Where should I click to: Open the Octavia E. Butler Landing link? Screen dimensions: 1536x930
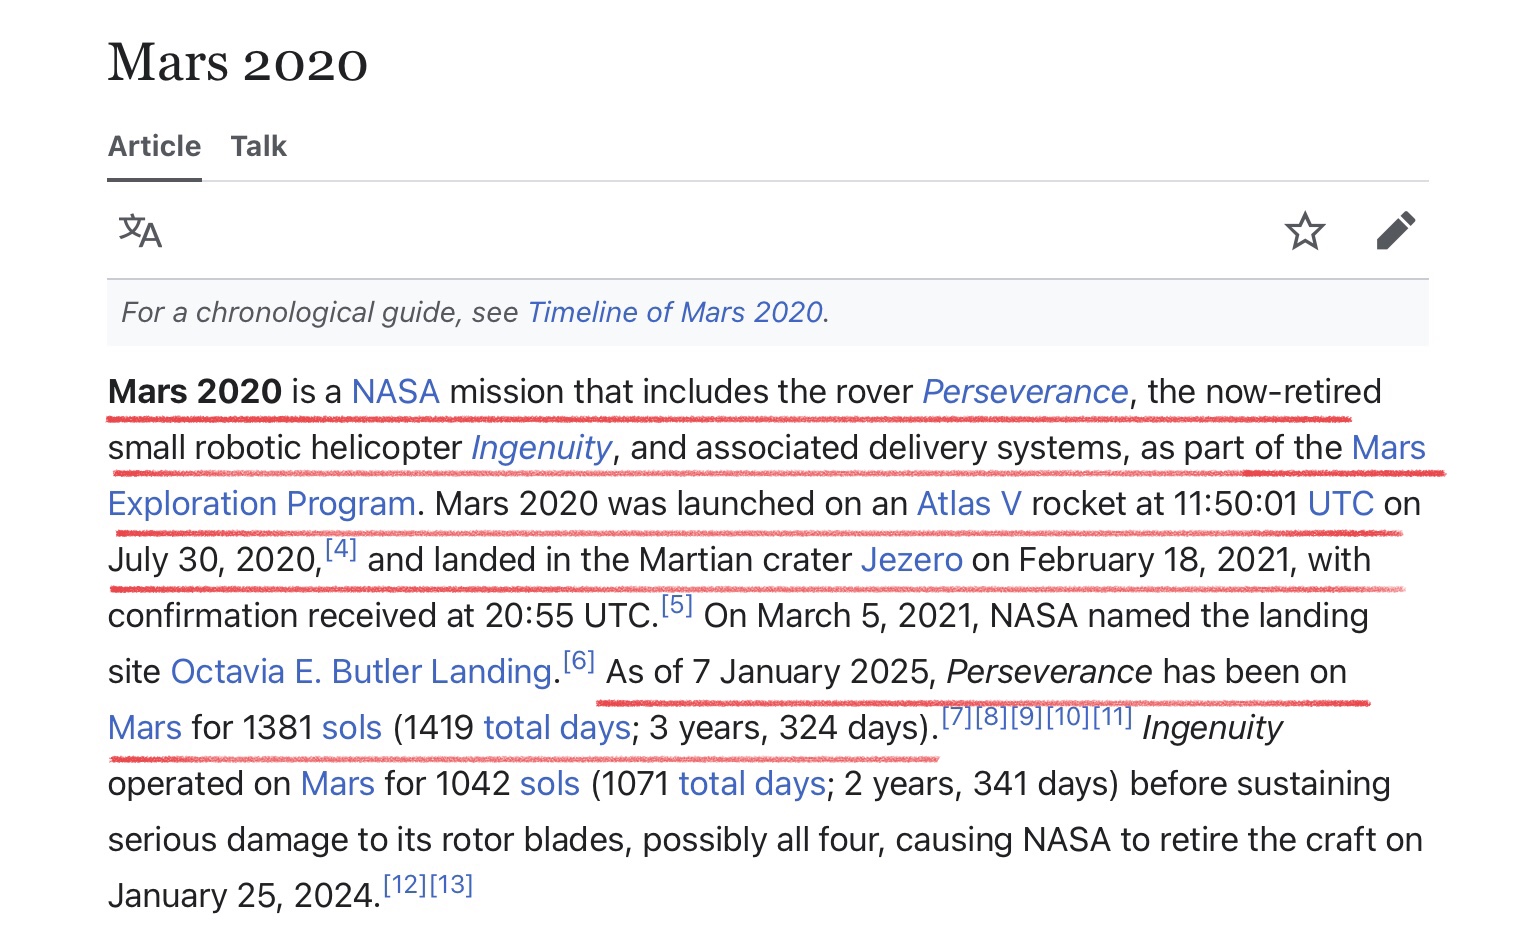pyautogui.click(x=361, y=672)
